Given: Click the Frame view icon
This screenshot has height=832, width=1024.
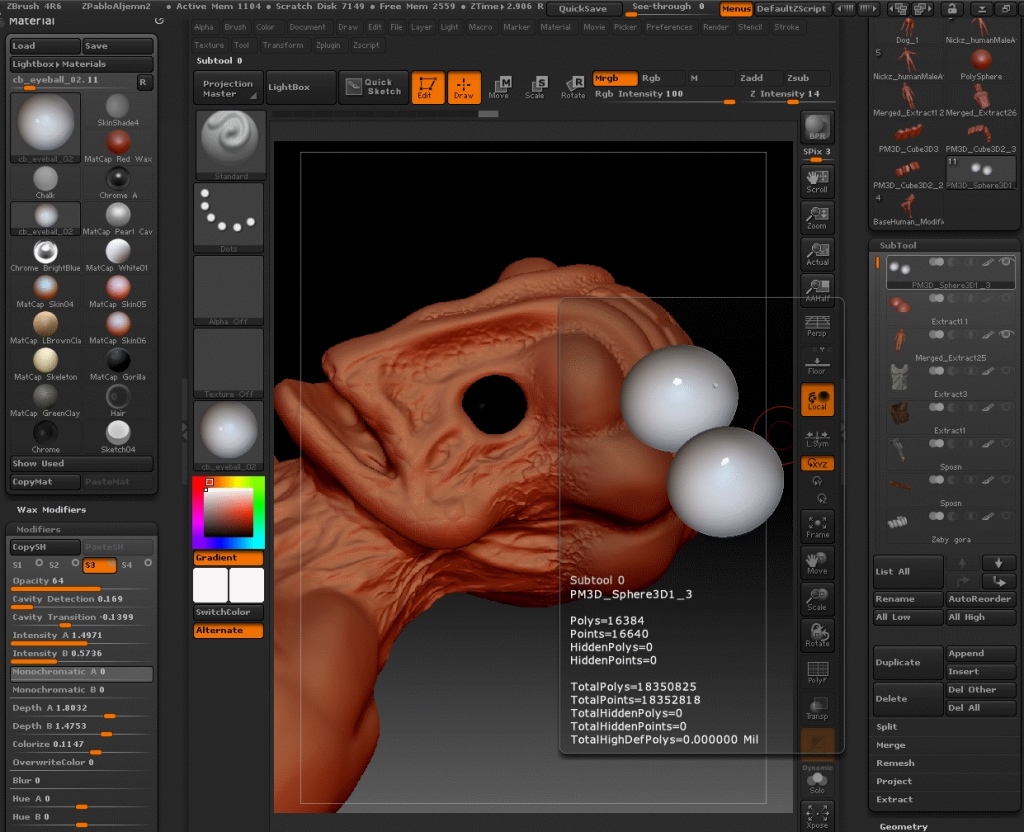Looking at the screenshot, I should [x=817, y=526].
